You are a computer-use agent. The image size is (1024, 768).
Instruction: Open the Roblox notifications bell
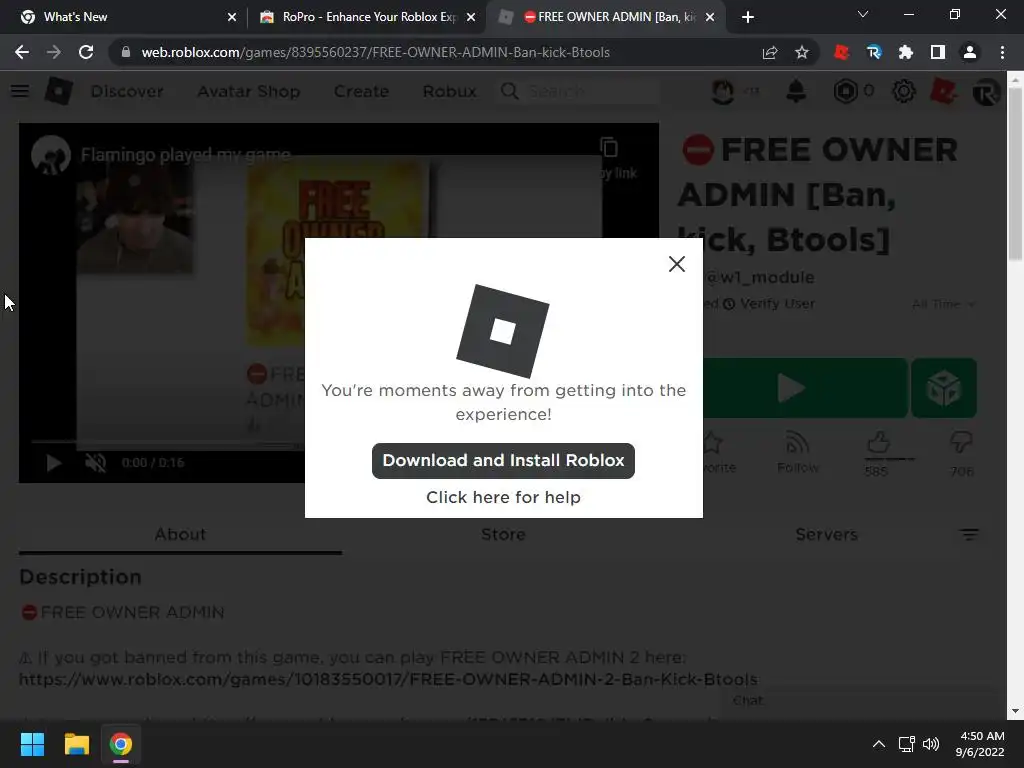pyautogui.click(x=795, y=91)
